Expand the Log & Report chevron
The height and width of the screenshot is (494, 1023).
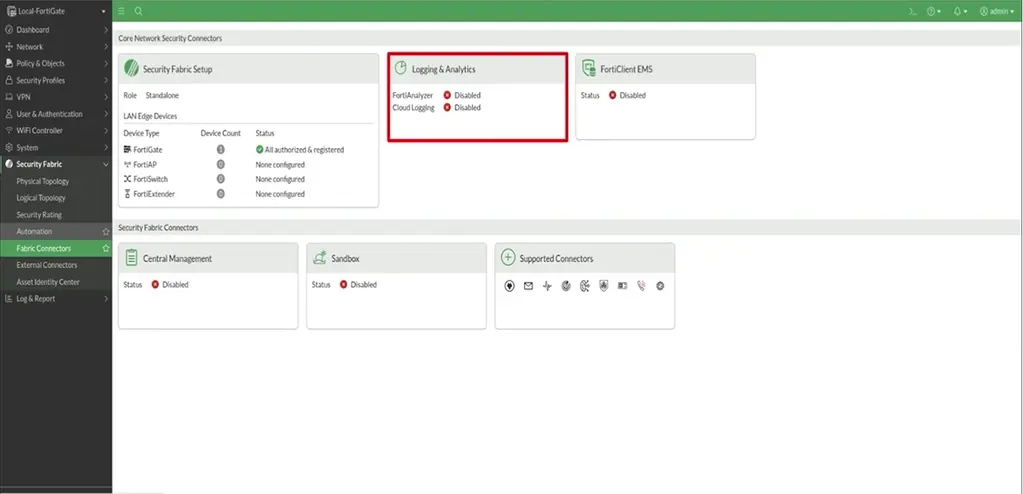point(106,299)
